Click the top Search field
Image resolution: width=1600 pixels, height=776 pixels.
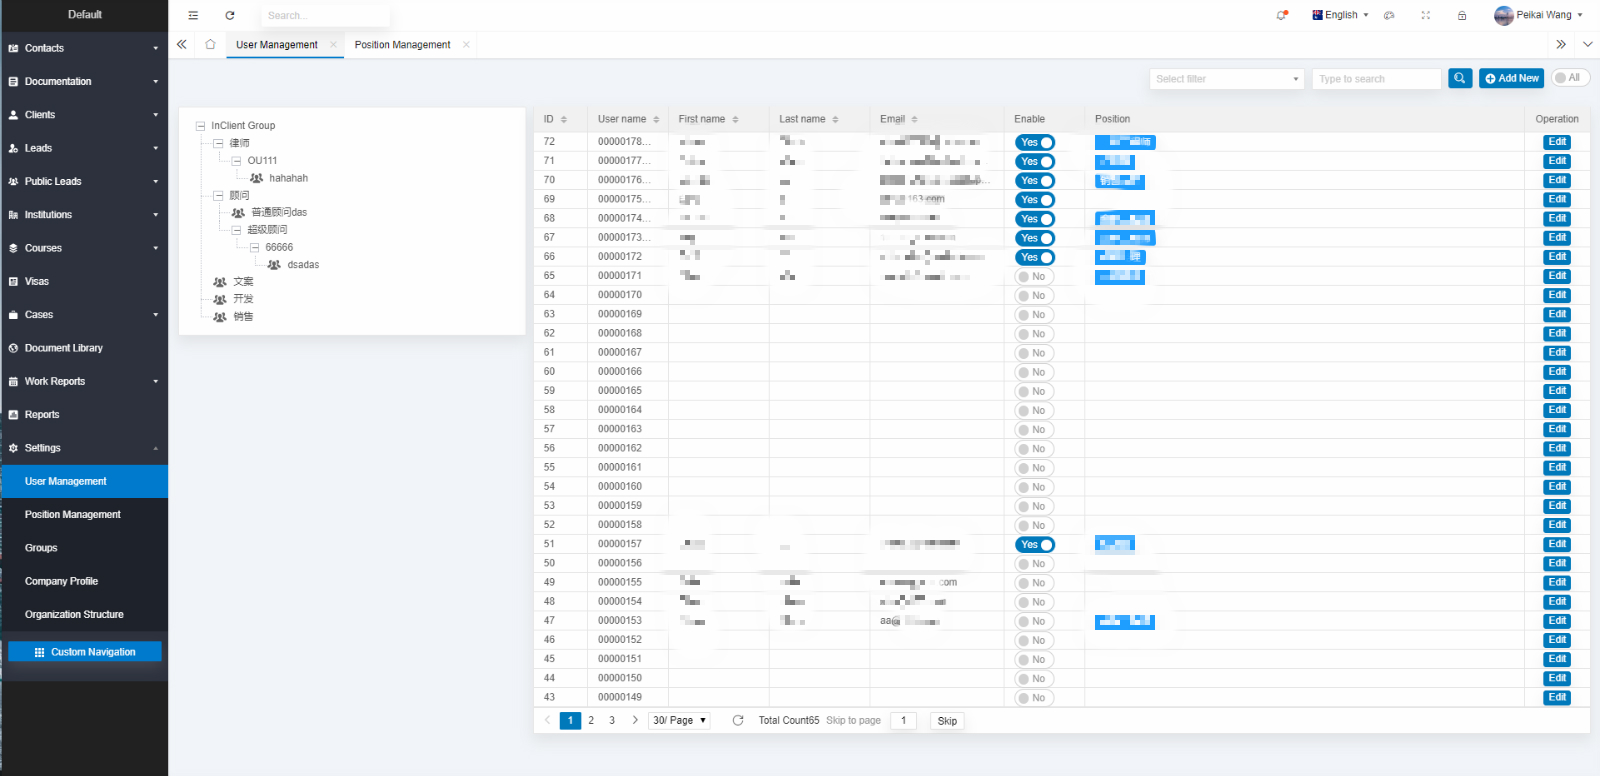tap(325, 16)
